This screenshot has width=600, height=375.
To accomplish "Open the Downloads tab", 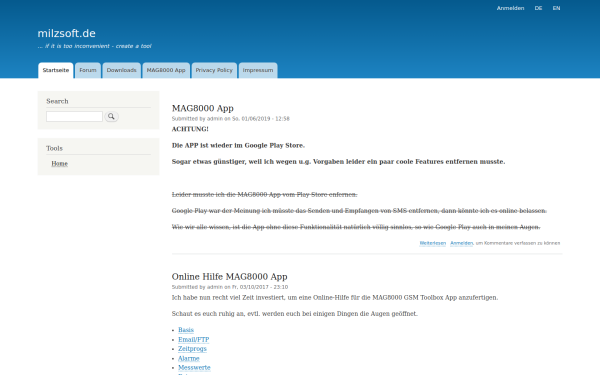I will [122, 70].
